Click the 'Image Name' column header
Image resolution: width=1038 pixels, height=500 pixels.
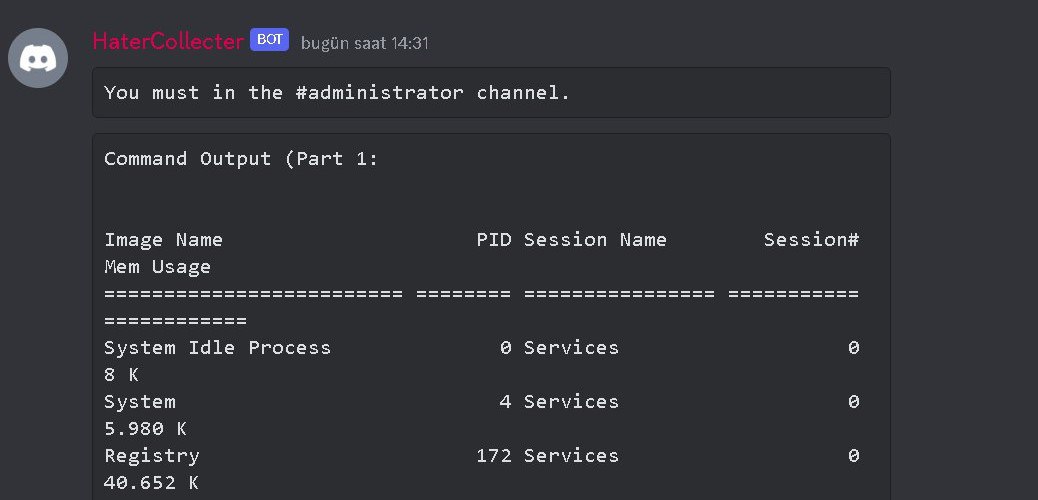[163, 240]
